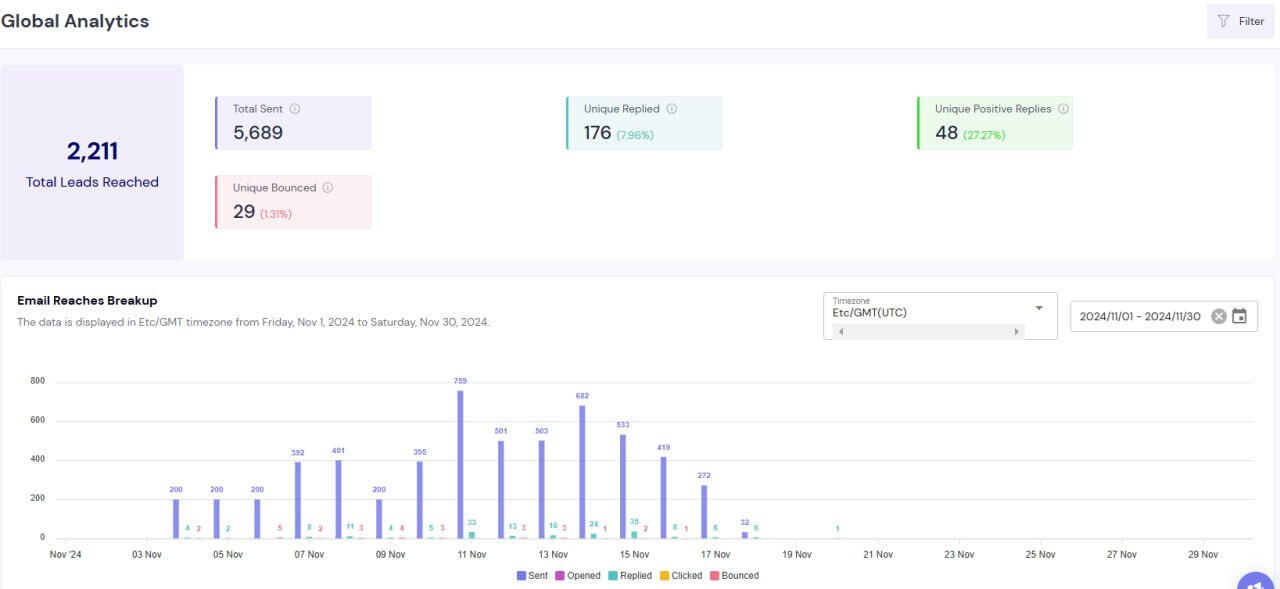The width and height of the screenshot is (1280, 589).
Task: Open the Filter panel
Action: coord(1240,21)
